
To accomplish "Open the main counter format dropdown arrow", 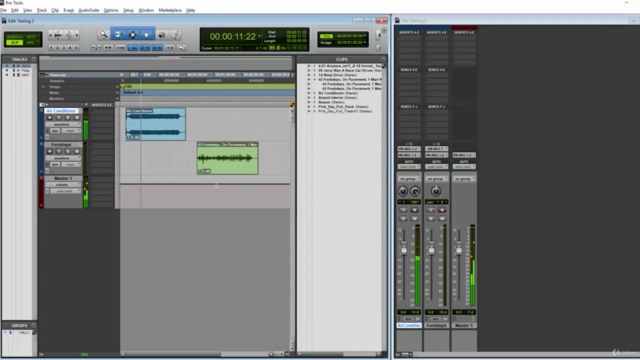I will 259,36.
